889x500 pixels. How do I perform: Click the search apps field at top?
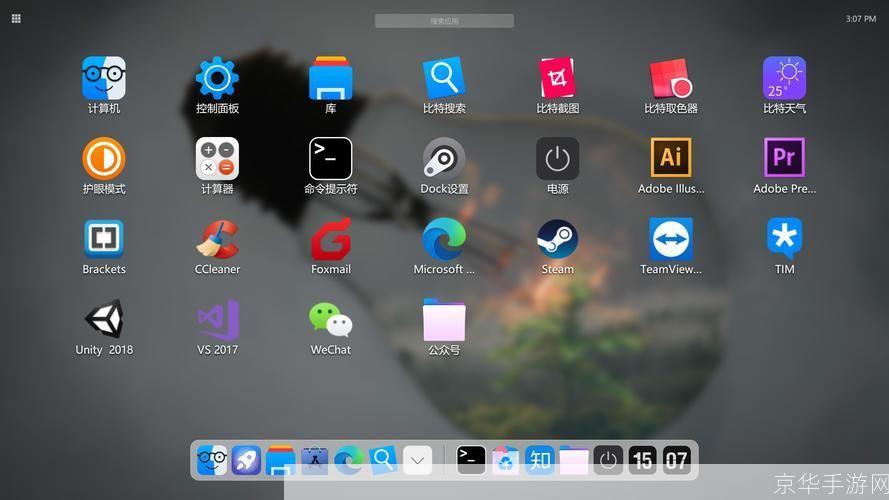click(444, 21)
